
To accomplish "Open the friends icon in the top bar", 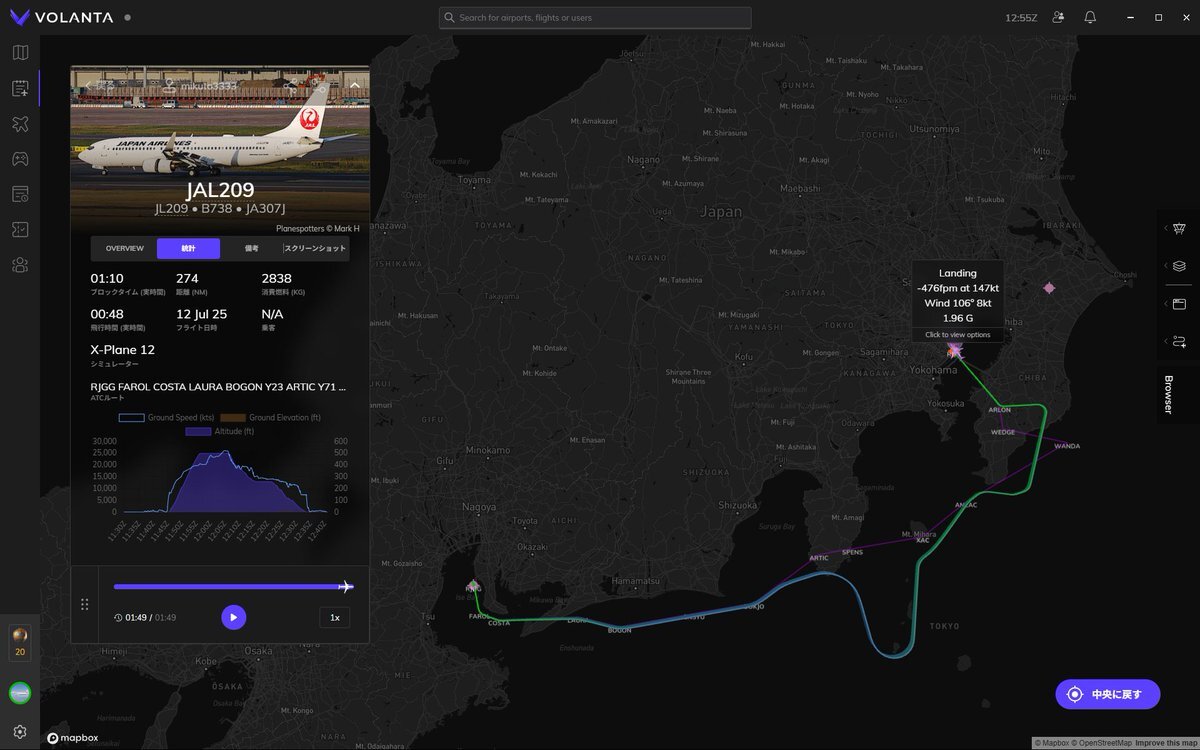I will point(1059,17).
